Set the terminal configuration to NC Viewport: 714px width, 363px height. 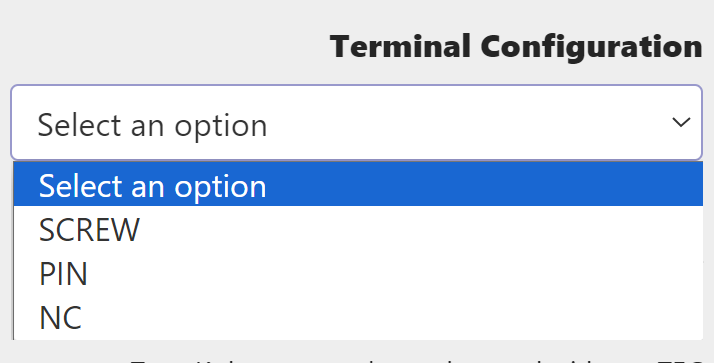pyautogui.click(x=358, y=317)
